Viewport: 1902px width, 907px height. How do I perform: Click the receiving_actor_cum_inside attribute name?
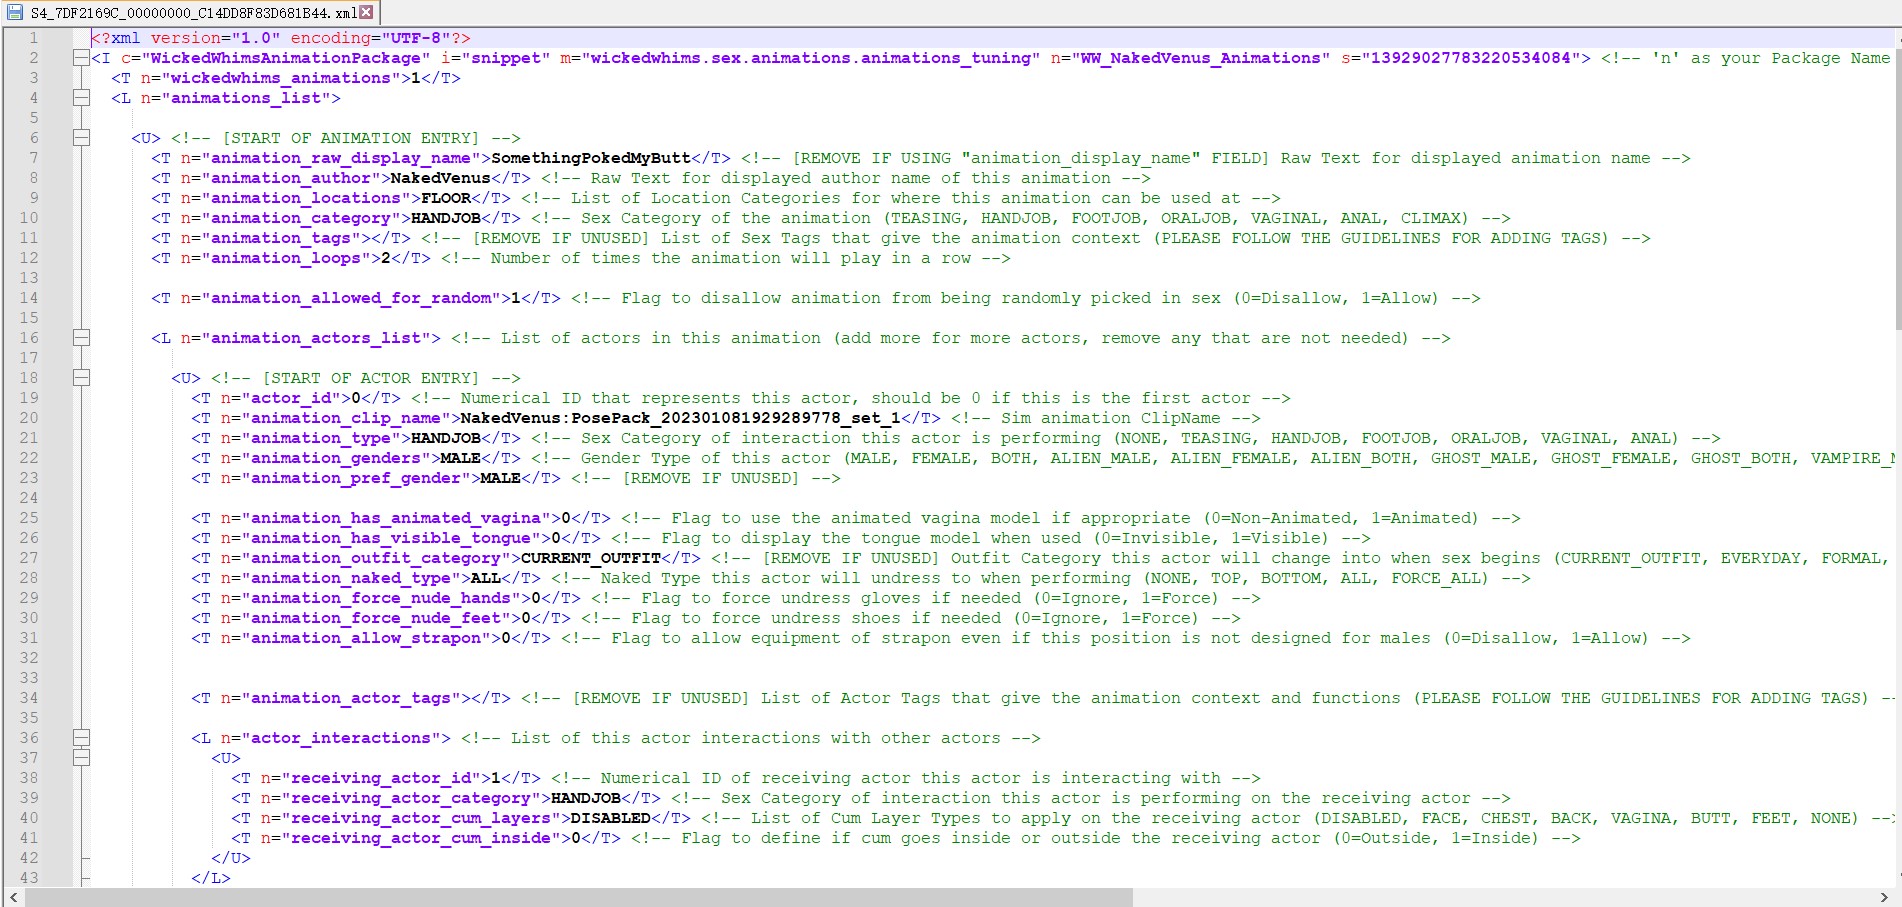tap(421, 838)
